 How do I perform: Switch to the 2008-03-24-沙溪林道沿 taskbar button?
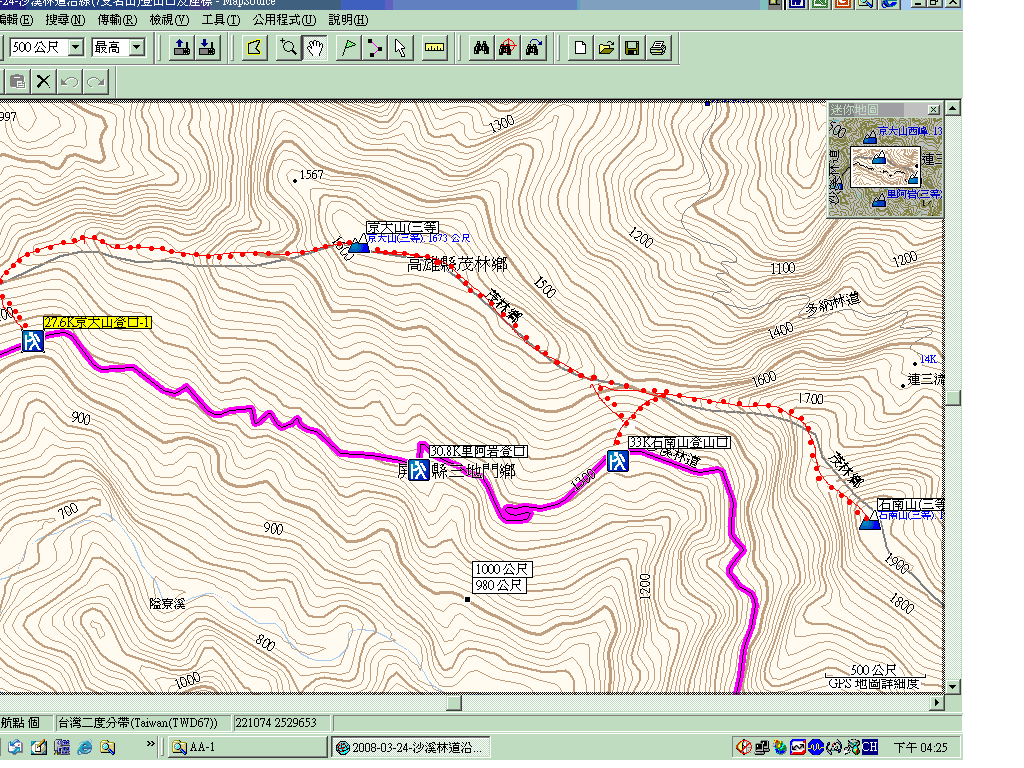[410, 747]
